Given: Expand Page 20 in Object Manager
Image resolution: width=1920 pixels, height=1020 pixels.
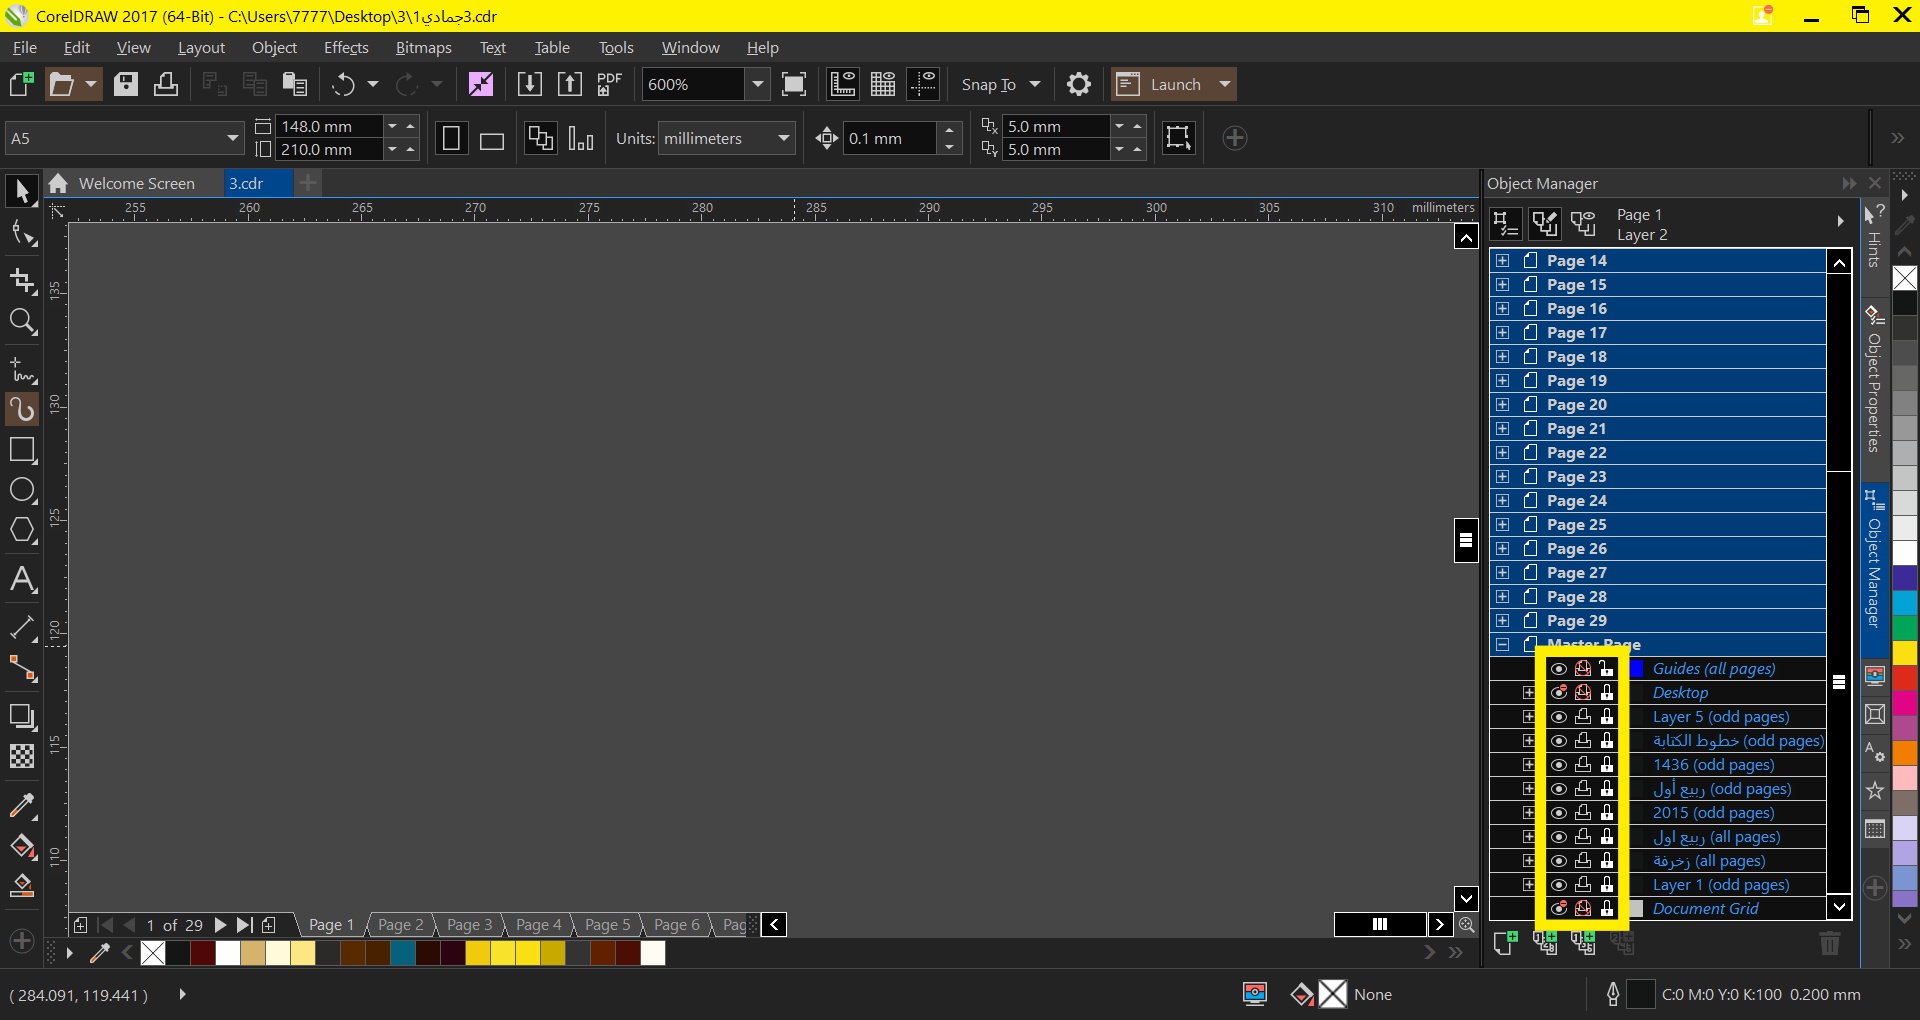Looking at the screenshot, I should click(x=1502, y=405).
